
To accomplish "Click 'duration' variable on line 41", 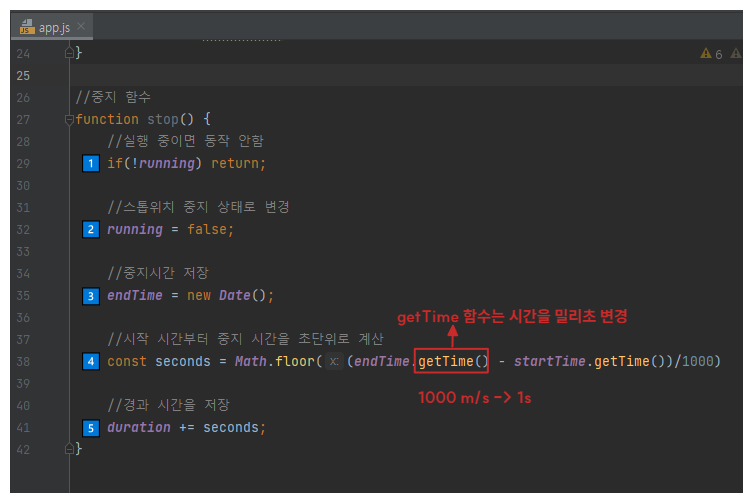I will [x=139, y=427].
